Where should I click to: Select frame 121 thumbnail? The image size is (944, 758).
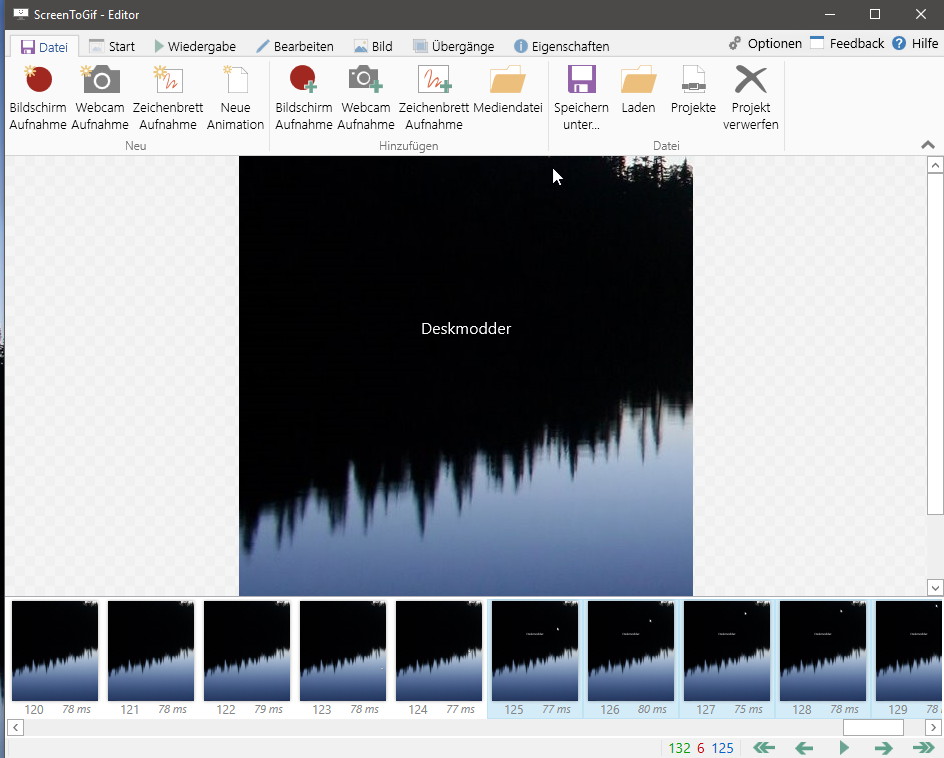coord(151,651)
